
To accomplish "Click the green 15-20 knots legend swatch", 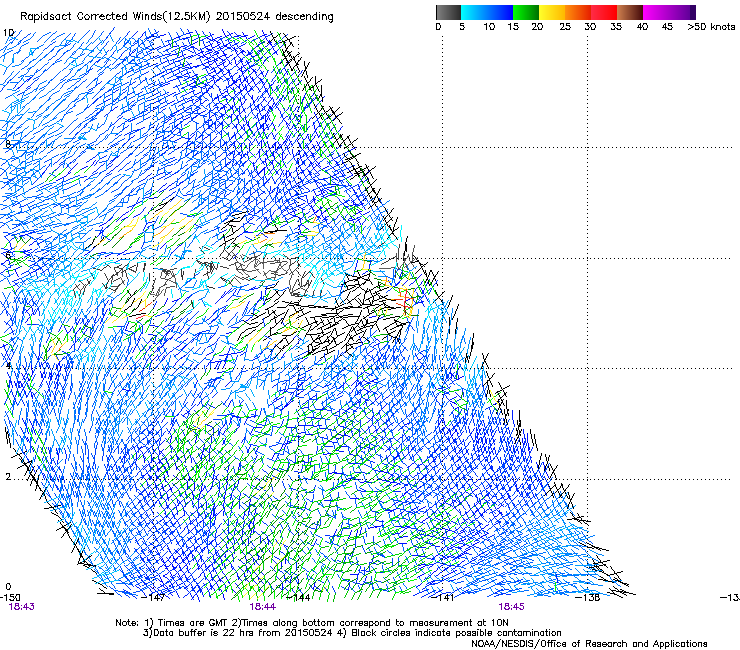I will pos(526,12).
